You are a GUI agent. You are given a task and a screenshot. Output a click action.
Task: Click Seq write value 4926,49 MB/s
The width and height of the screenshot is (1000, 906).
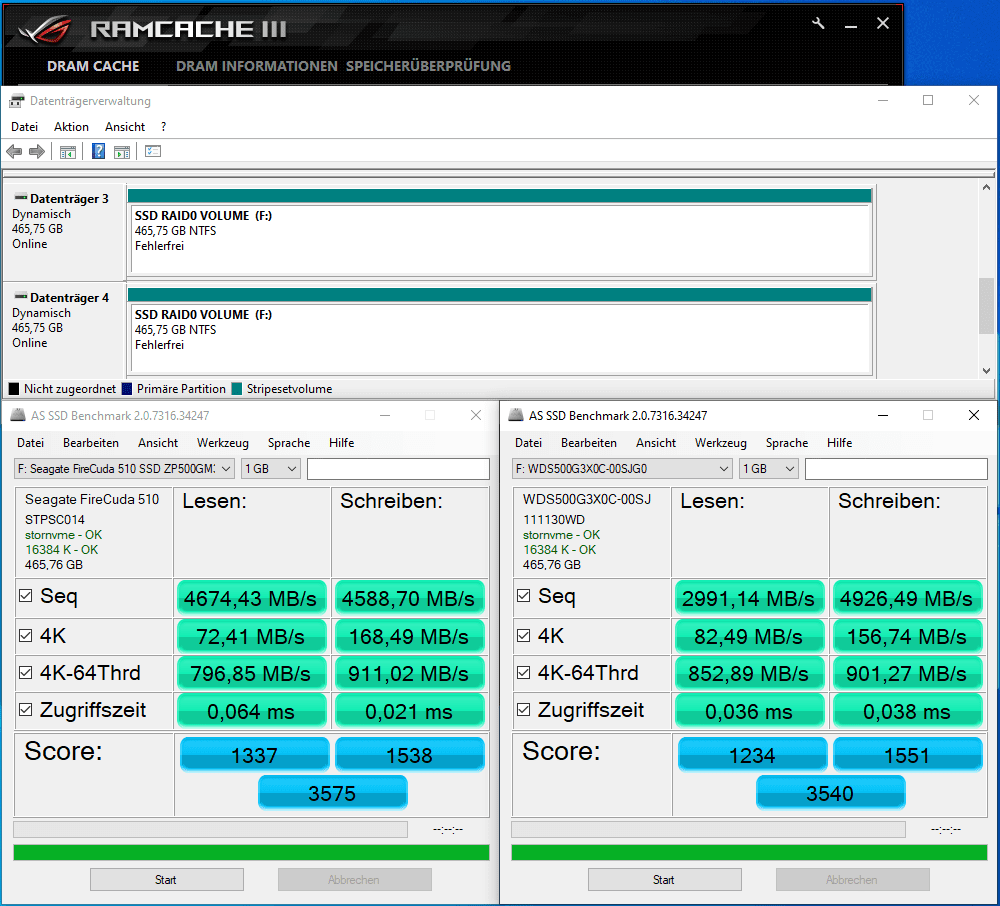pos(907,598)
